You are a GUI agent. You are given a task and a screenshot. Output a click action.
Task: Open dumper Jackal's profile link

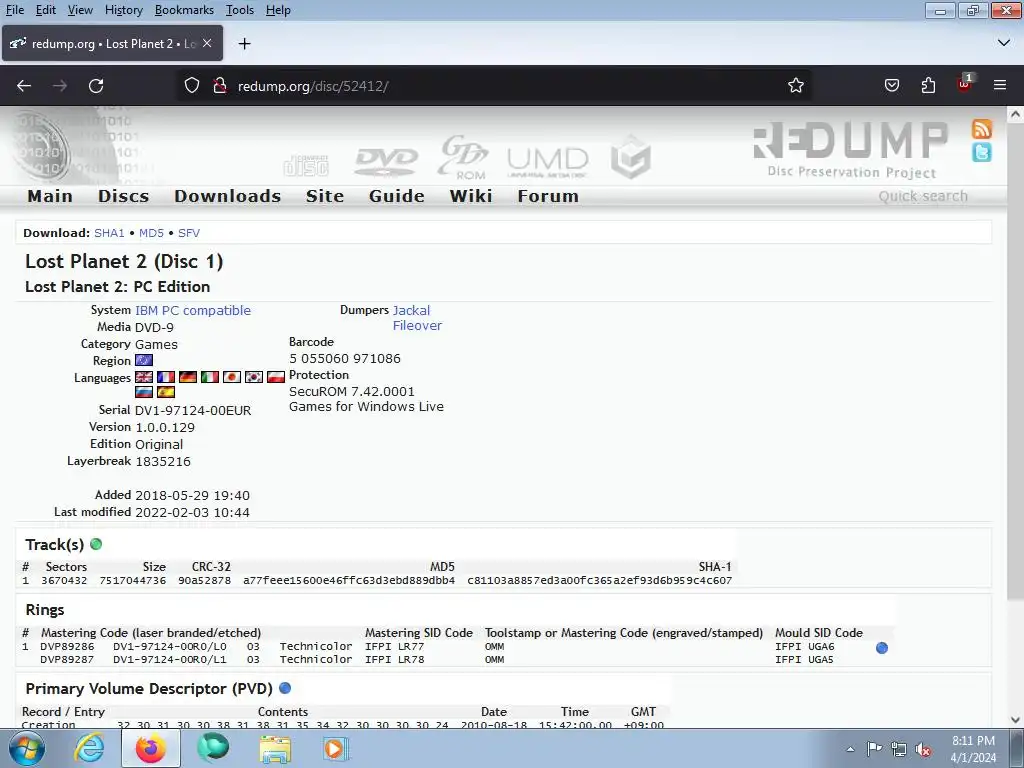coord(411,310)
